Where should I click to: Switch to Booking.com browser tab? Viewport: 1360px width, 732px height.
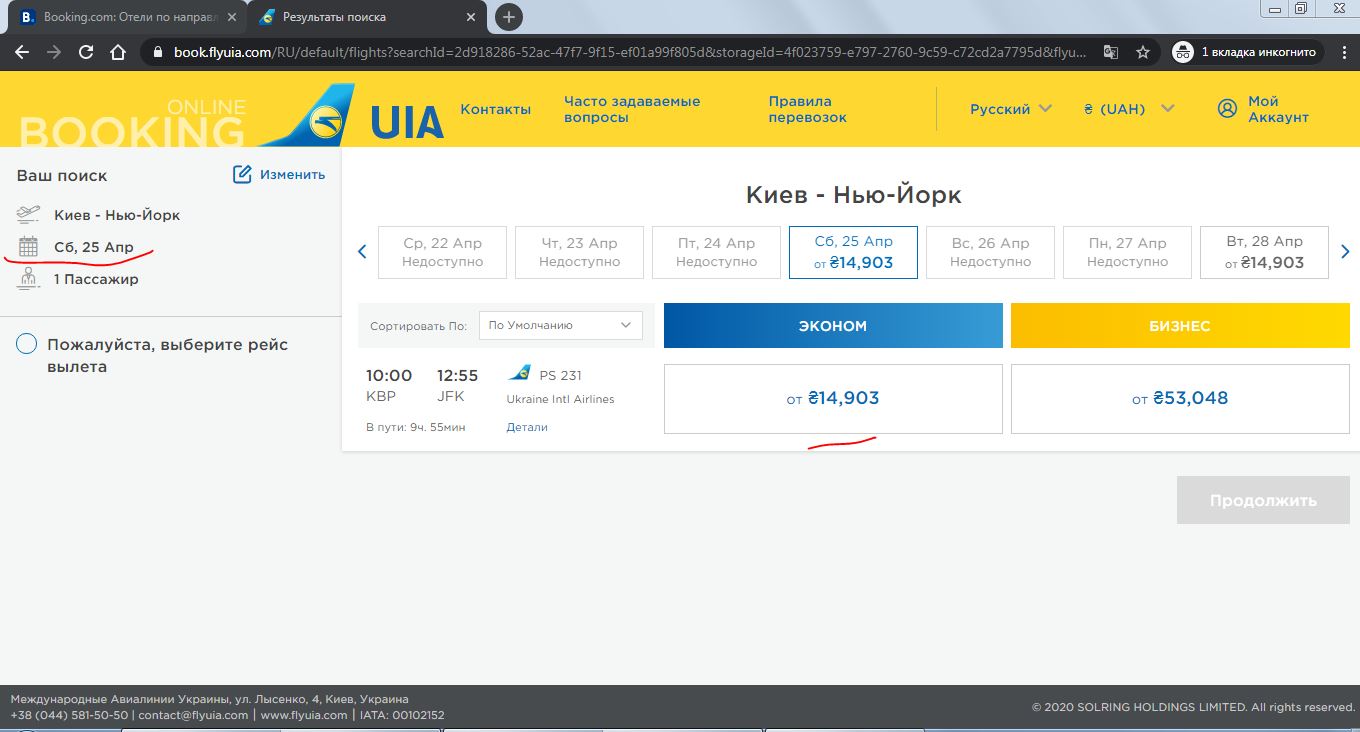pos(125,17)
